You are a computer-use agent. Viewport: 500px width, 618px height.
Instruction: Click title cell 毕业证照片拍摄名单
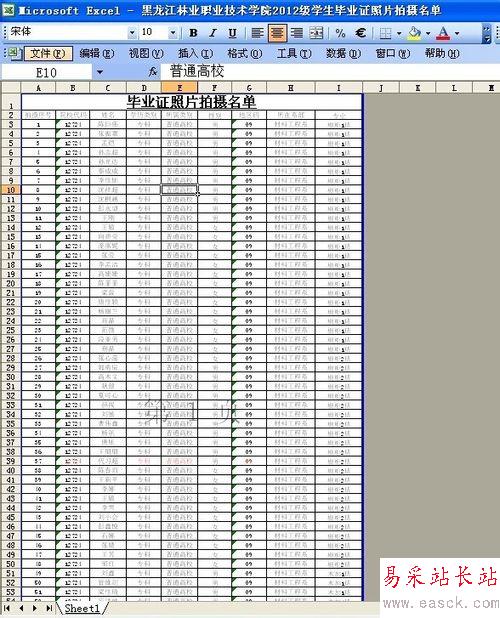tap(191, 102)
